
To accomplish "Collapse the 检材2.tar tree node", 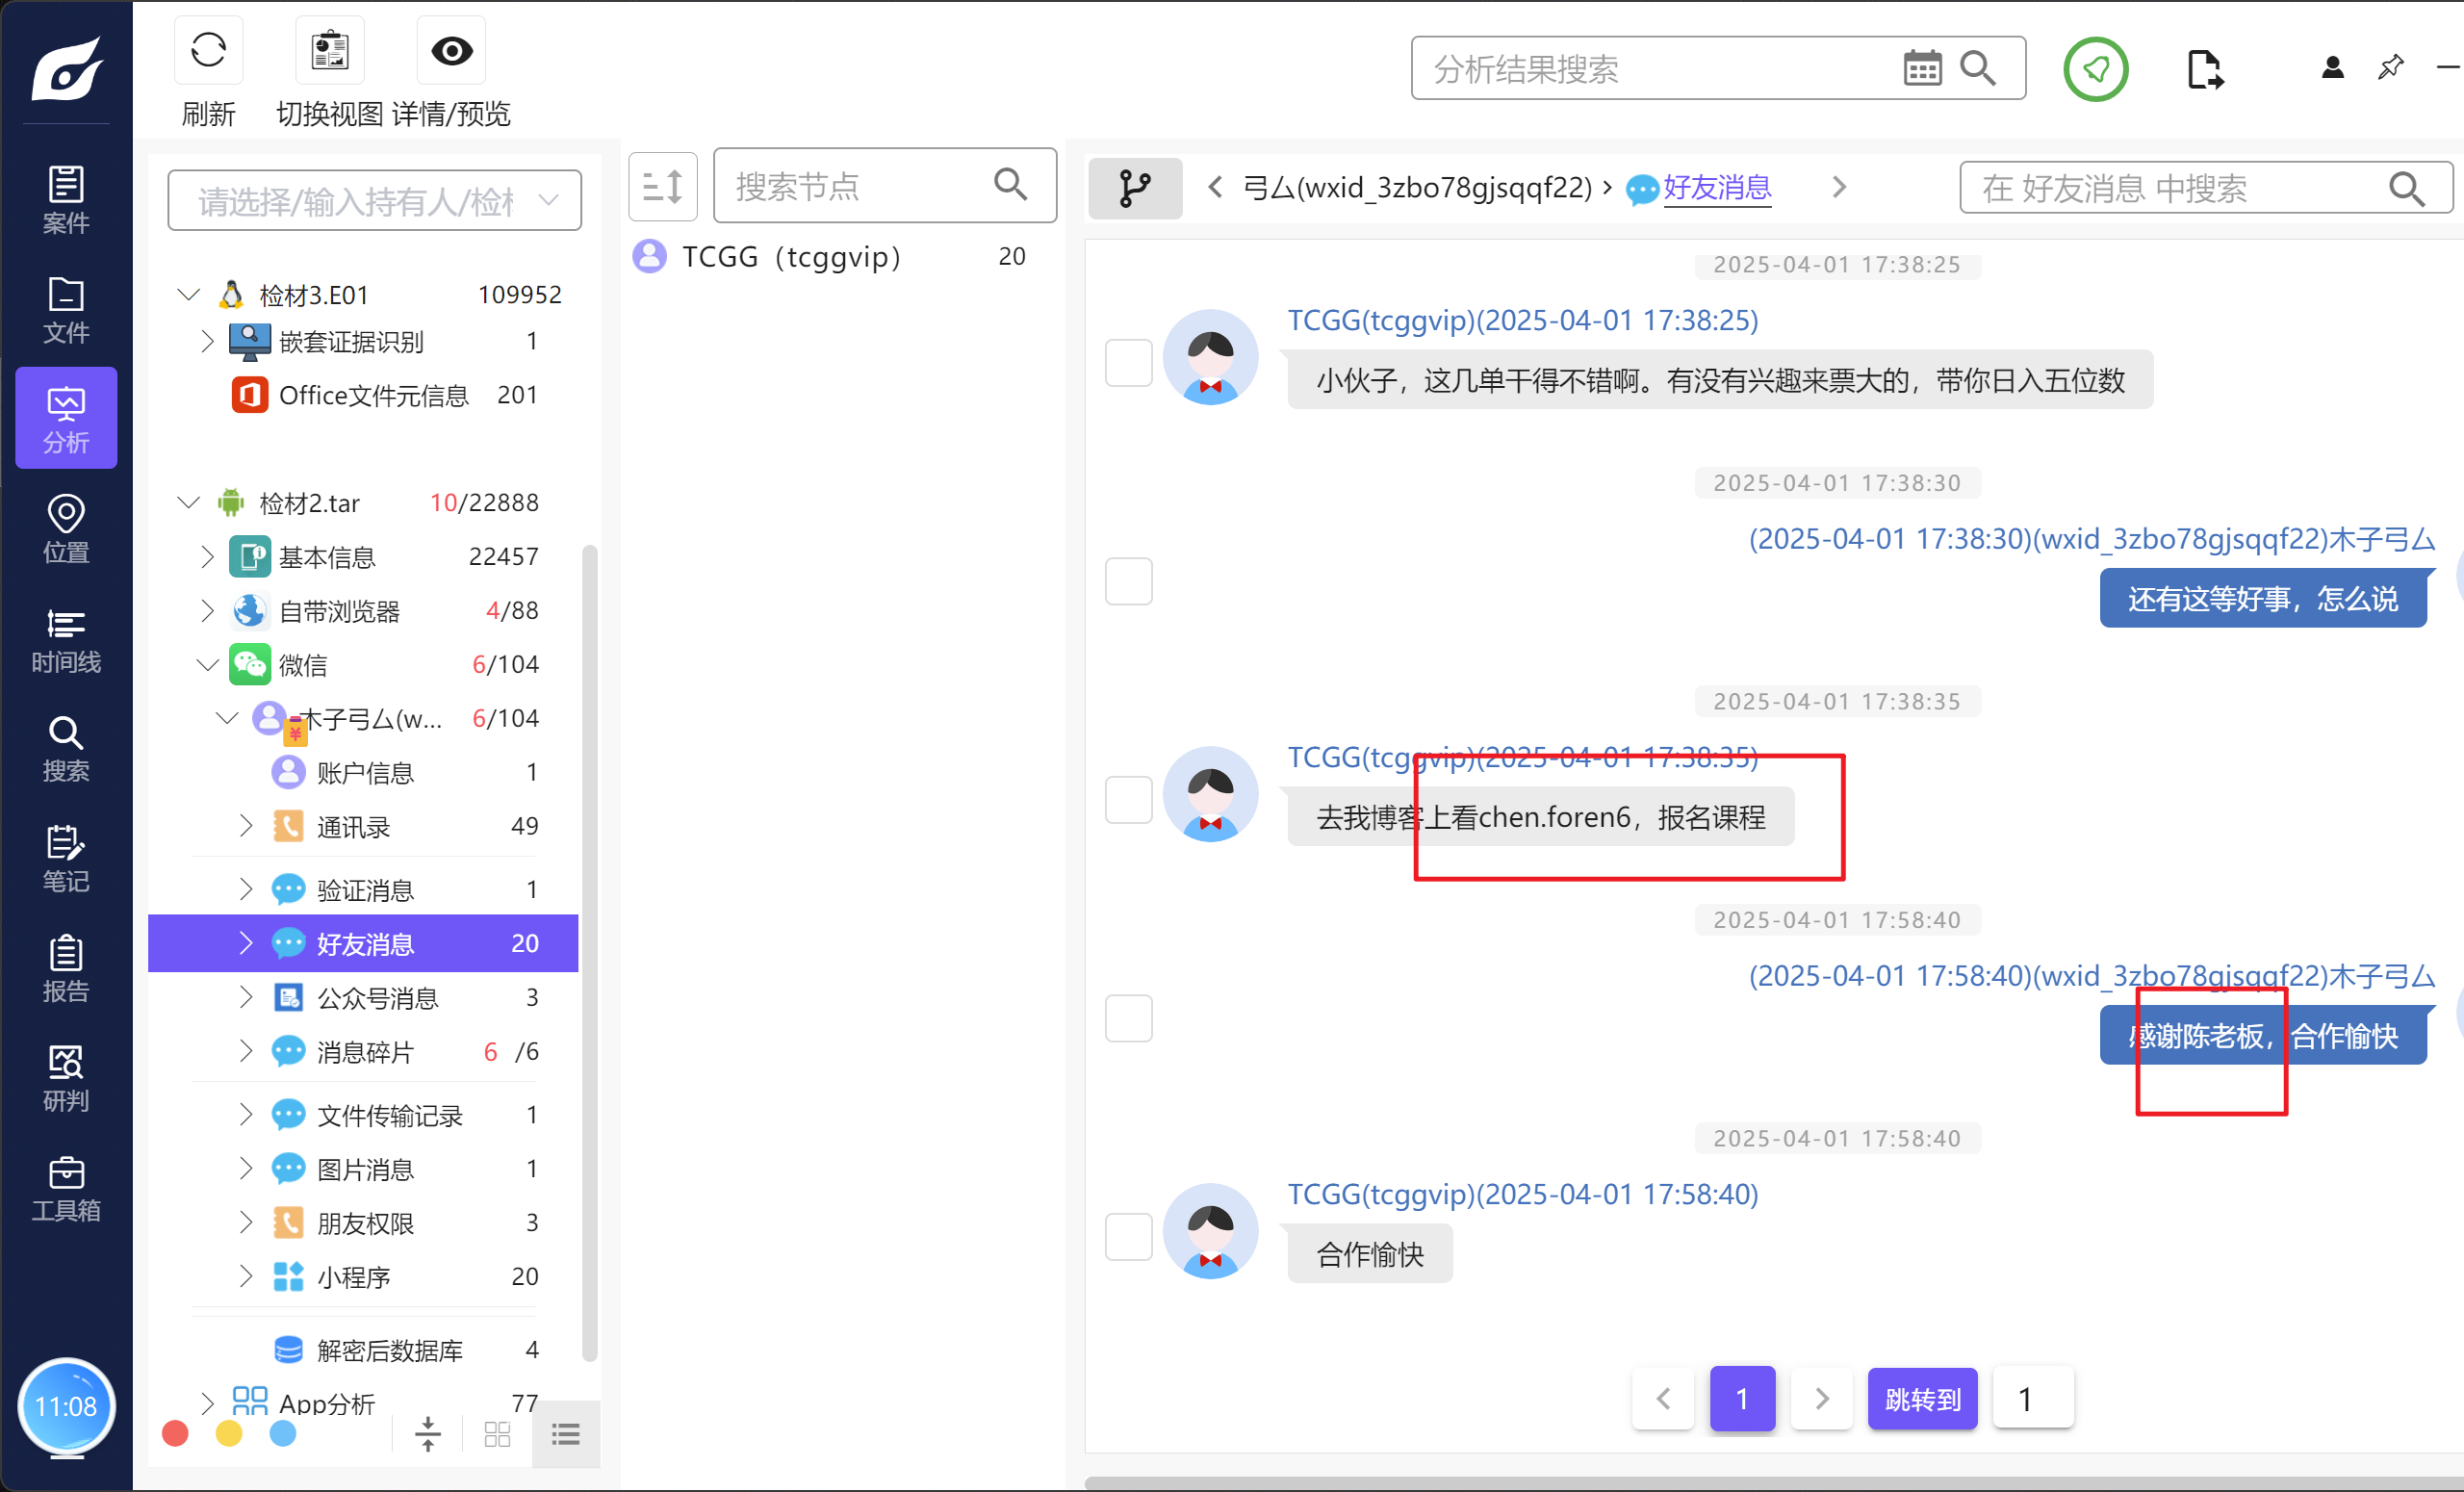I will [x=188, y=502].
